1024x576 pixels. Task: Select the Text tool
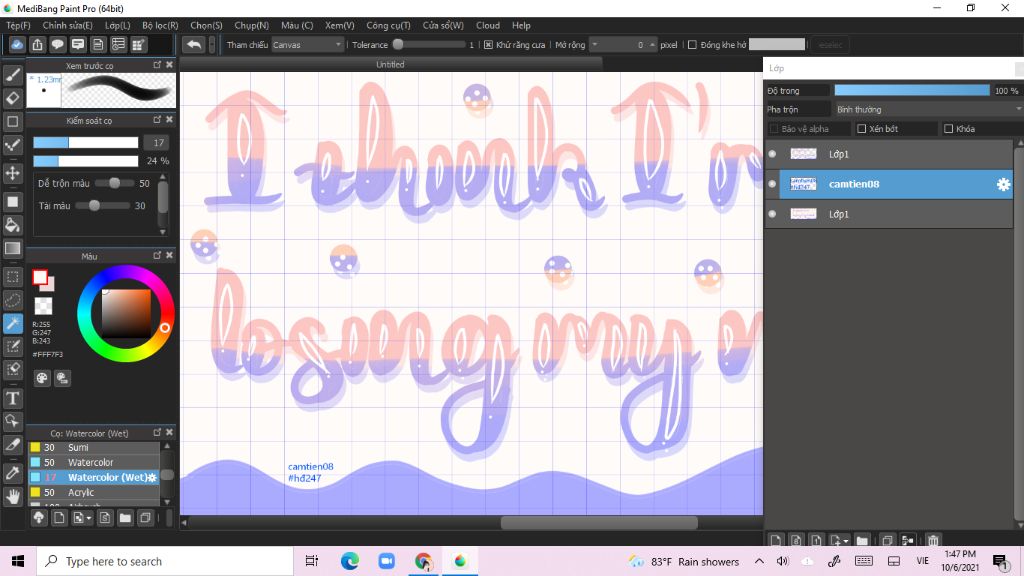(x=12, y=398)
